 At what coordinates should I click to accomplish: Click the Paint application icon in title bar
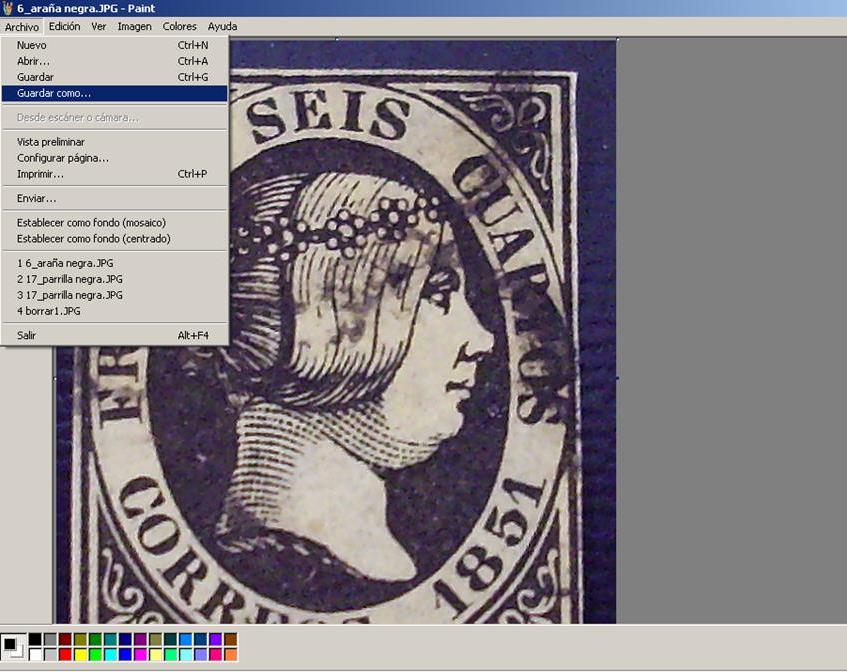pos(8,8)
